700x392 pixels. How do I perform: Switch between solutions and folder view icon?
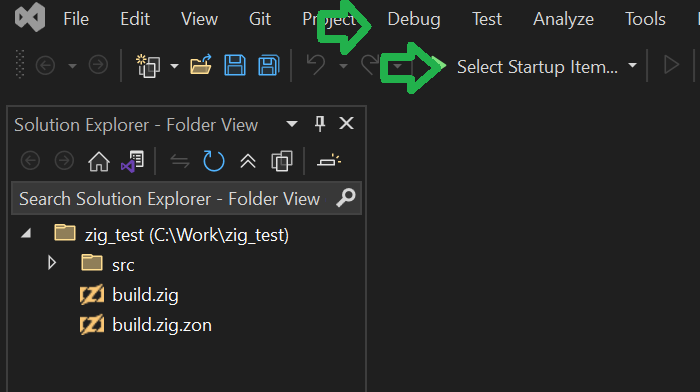[133, 161]
